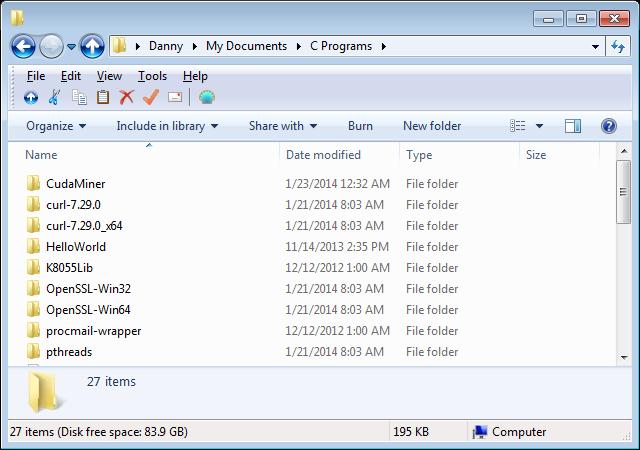Click the scrollbar up arrow
This screenshot has height=450, width=640.
click(x=624, y=151)
